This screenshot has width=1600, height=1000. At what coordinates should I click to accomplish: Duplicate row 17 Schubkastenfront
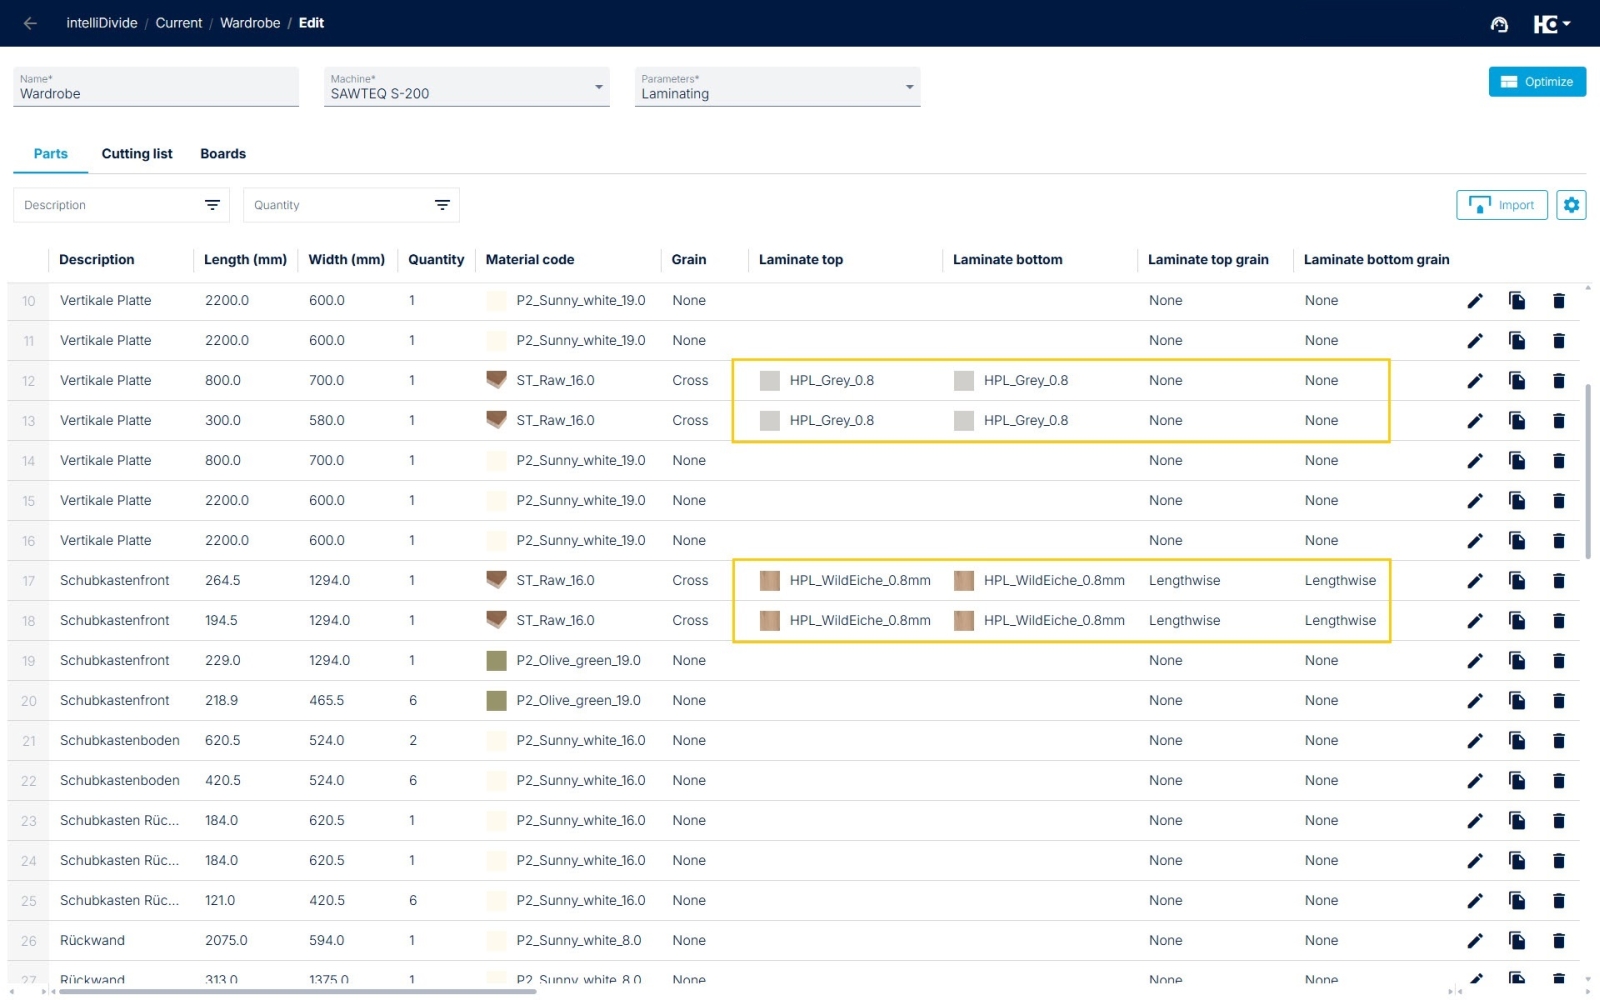[x=1517, y=581]
